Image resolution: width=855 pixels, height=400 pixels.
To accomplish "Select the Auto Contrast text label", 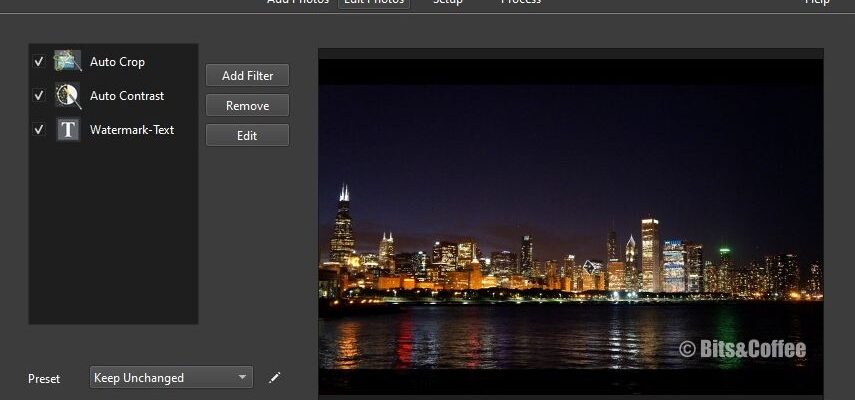I will click(127, 96).
